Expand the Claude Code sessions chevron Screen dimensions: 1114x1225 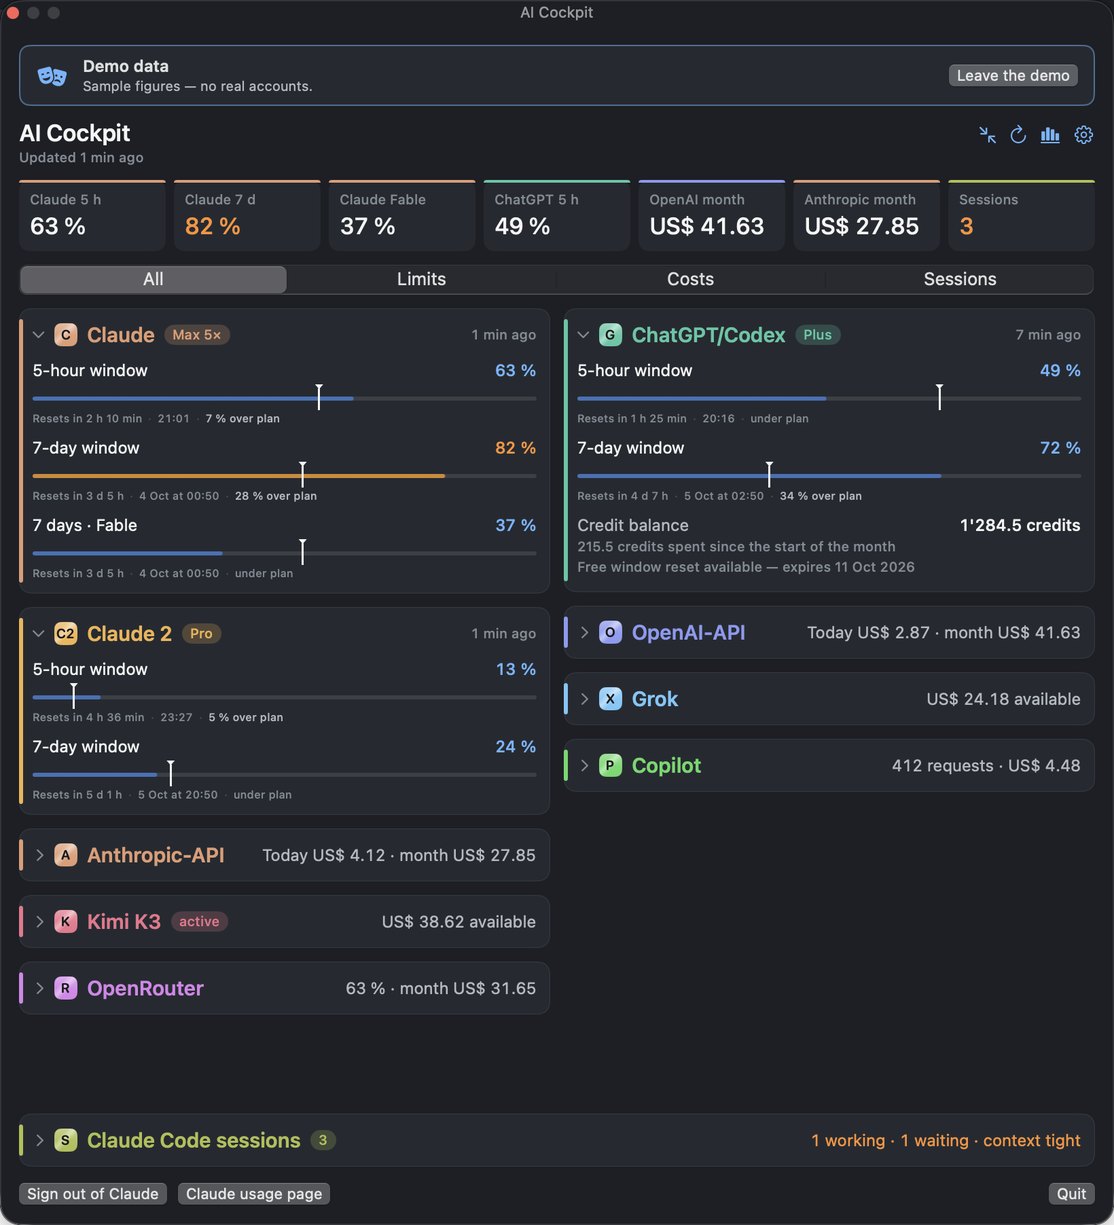pos(40,1140)
